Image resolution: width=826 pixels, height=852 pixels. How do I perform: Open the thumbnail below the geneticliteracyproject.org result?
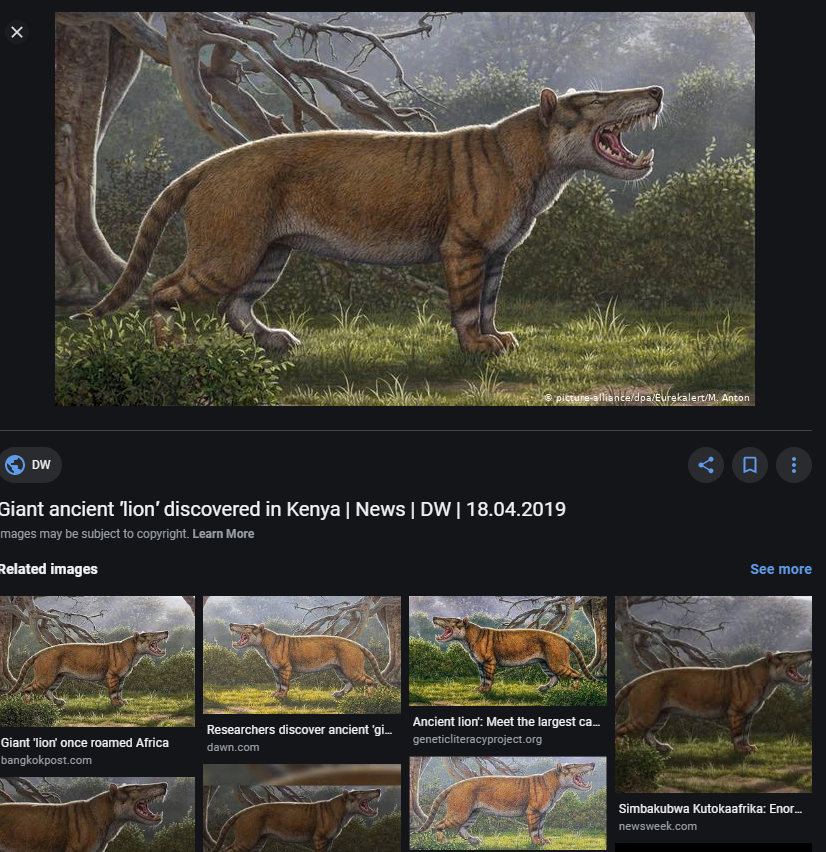pyautogui.click(x=508, y=804)
